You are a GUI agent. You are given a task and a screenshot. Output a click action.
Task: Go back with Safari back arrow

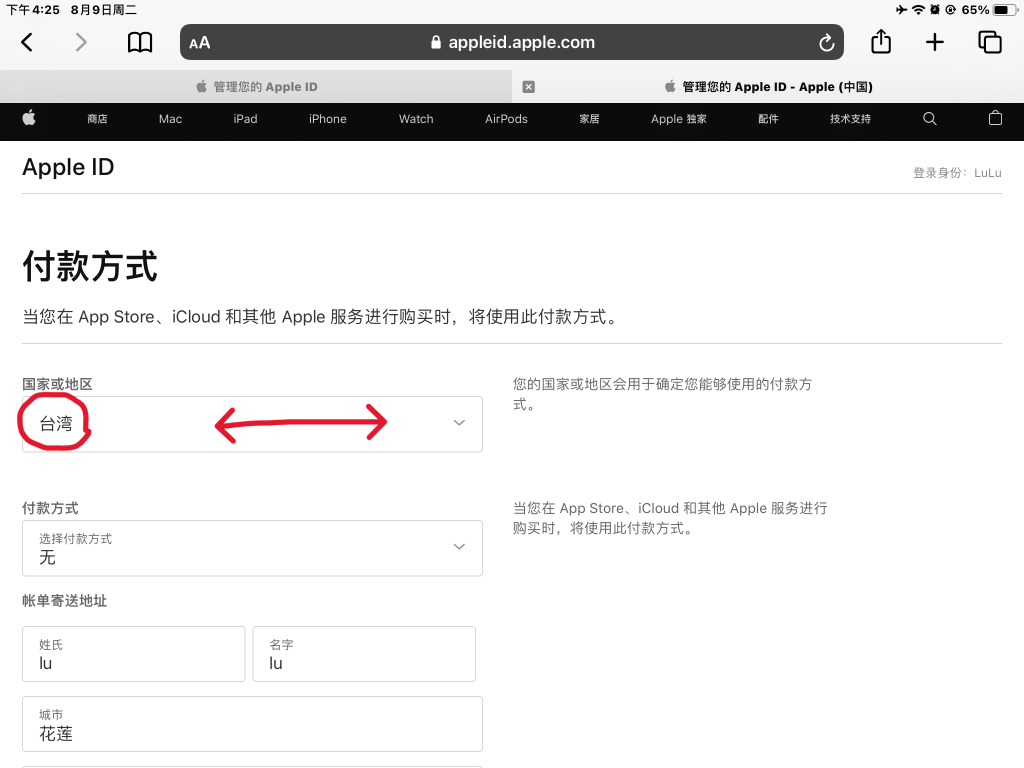click(27, 42)
